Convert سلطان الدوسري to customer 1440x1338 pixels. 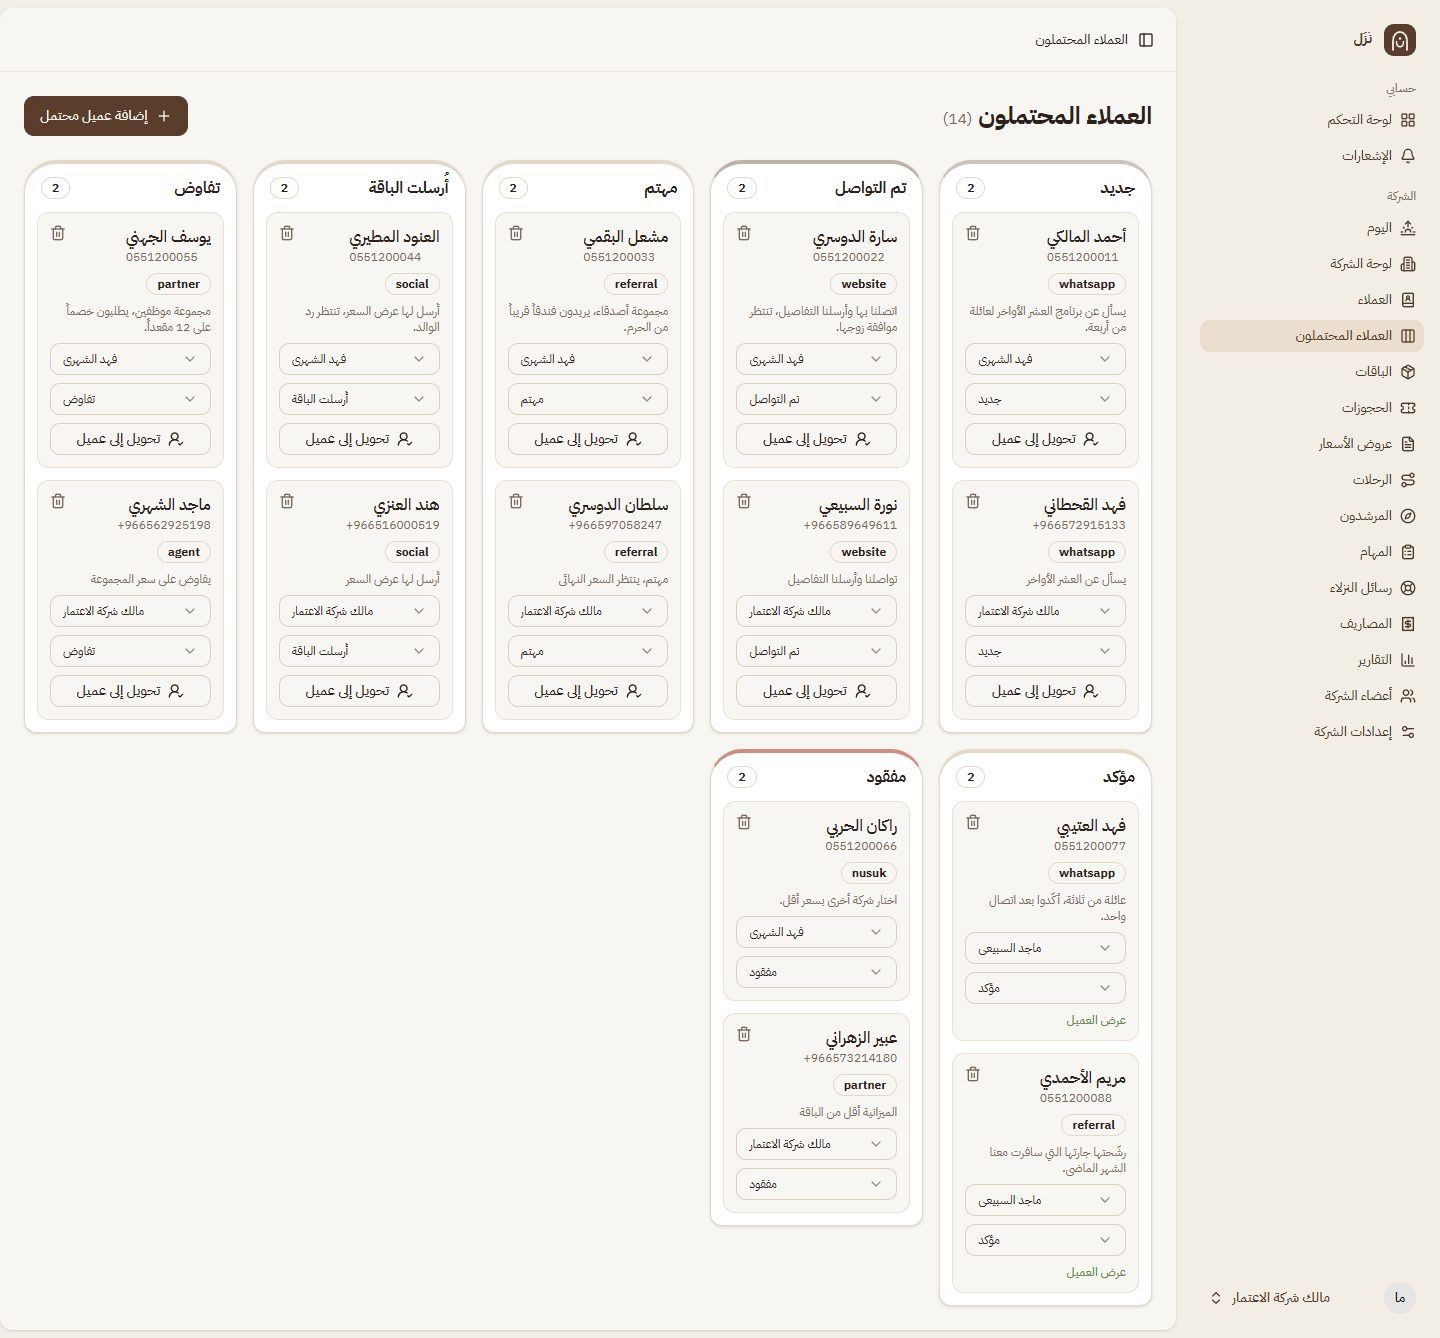tap(588, 691)
